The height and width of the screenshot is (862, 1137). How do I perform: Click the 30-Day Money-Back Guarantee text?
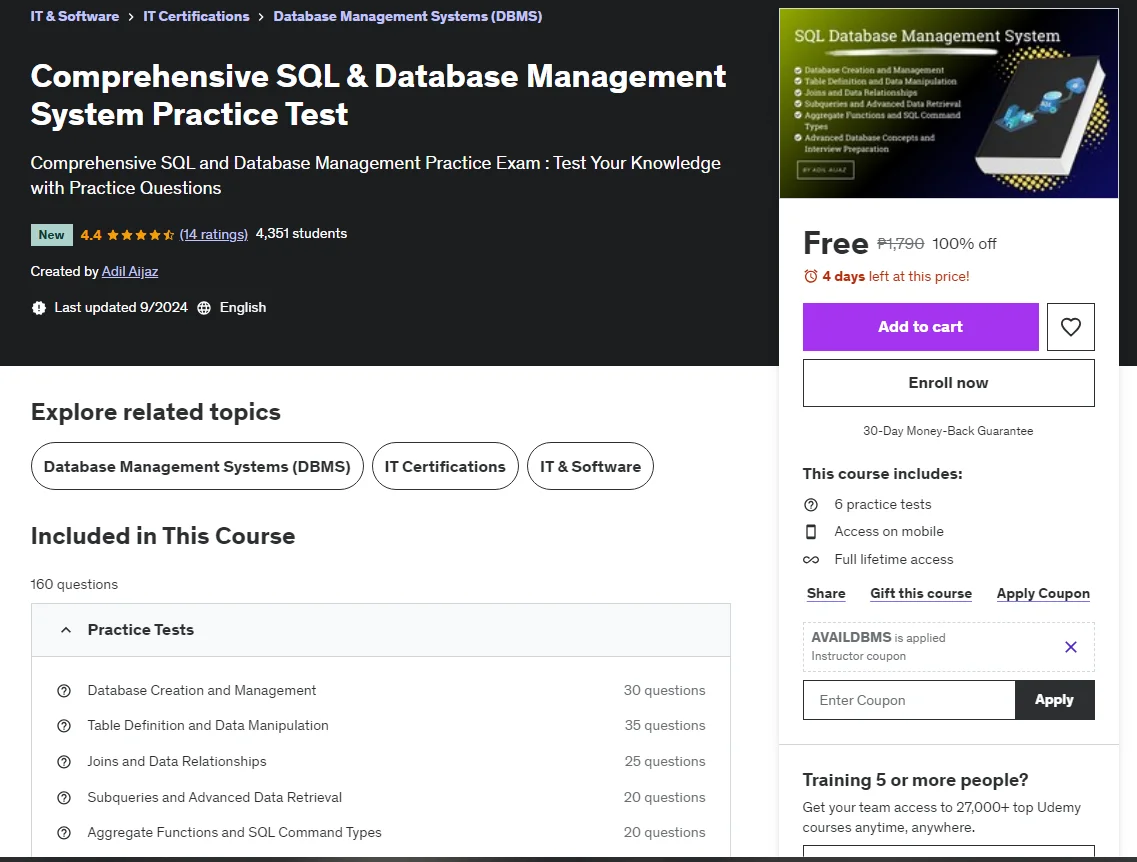[948, 431]
